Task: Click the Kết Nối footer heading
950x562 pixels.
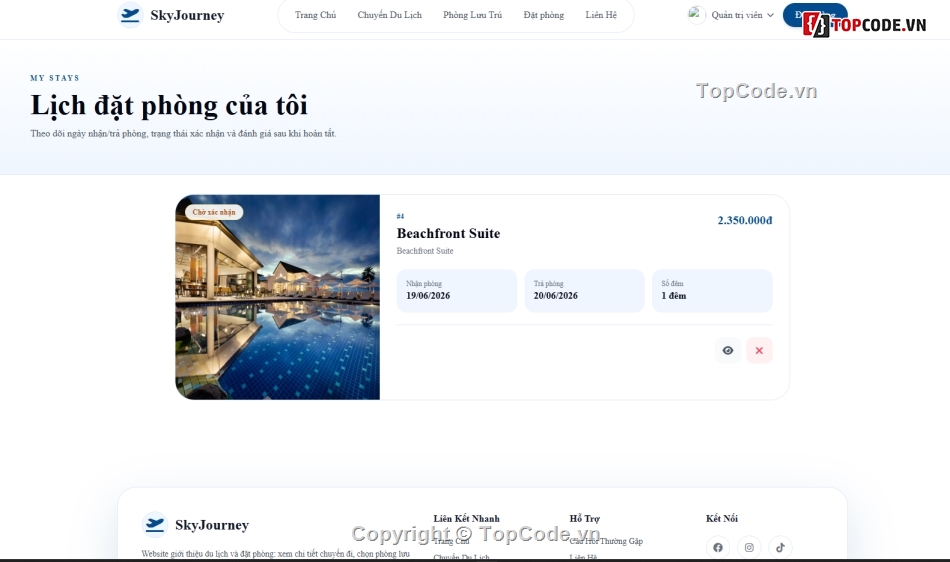Action: (722, 518)
